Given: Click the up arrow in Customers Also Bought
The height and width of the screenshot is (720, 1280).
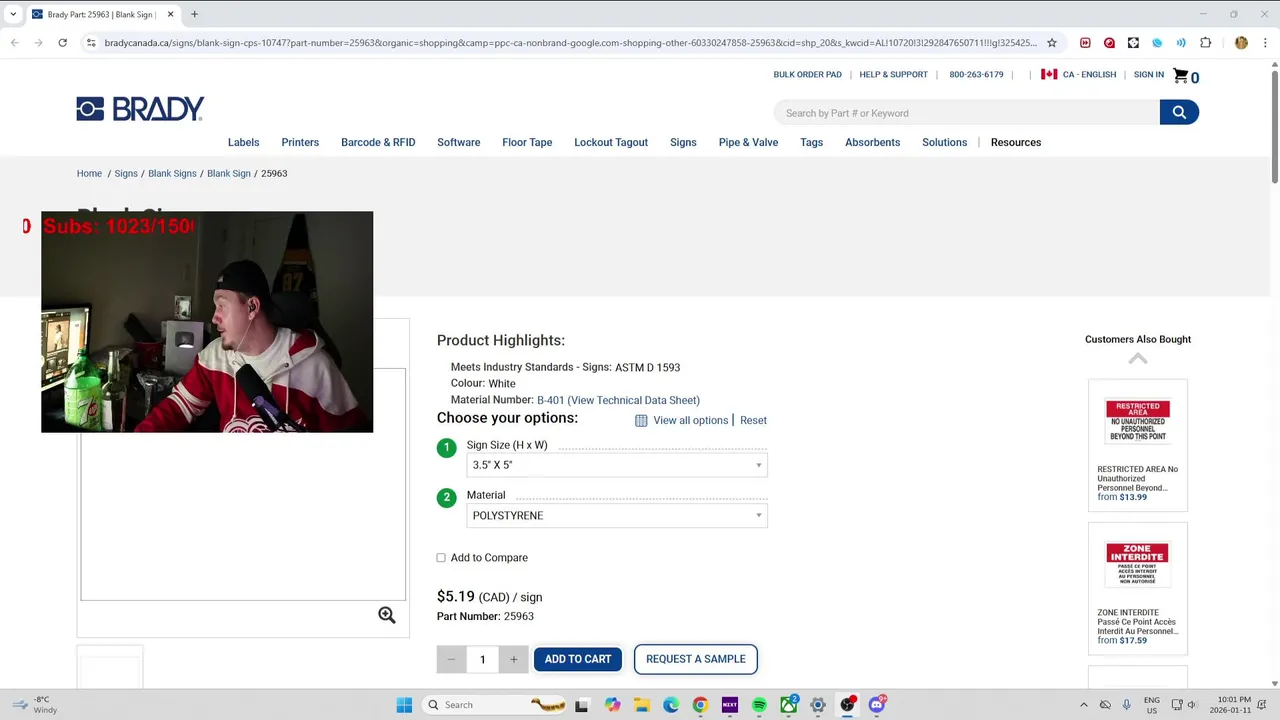Looking at the screenshot, I should pyautogui.click(x=1138, y=358).
